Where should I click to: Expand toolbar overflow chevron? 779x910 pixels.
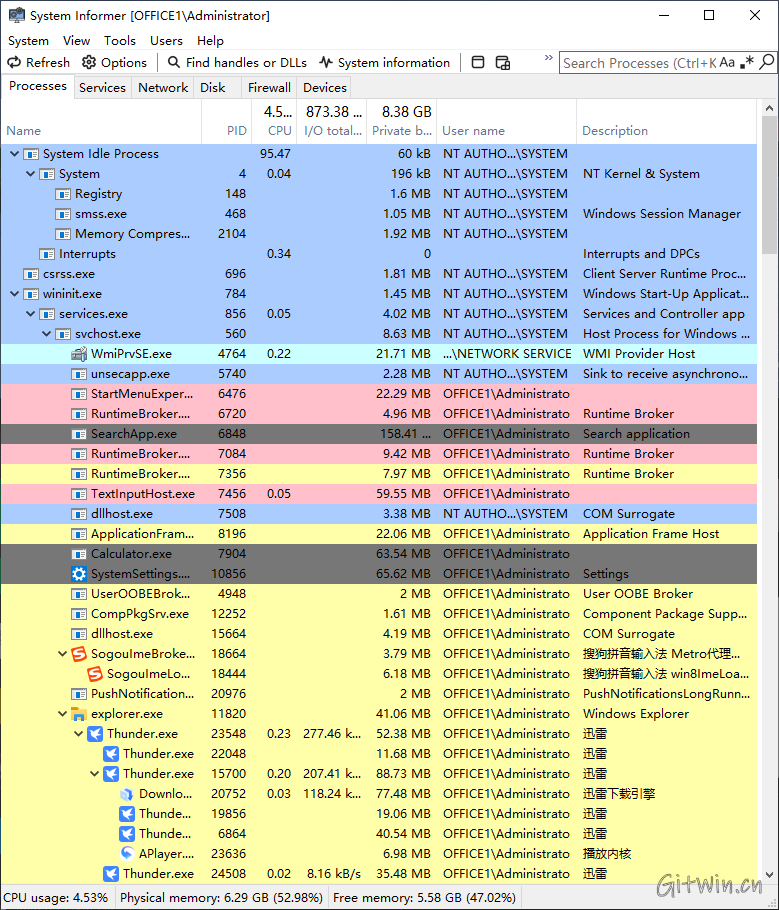tap(549, 57)
